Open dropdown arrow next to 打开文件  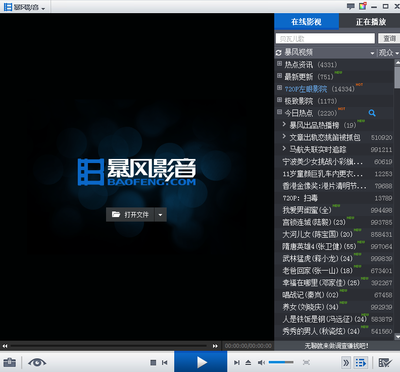point(160,215)
